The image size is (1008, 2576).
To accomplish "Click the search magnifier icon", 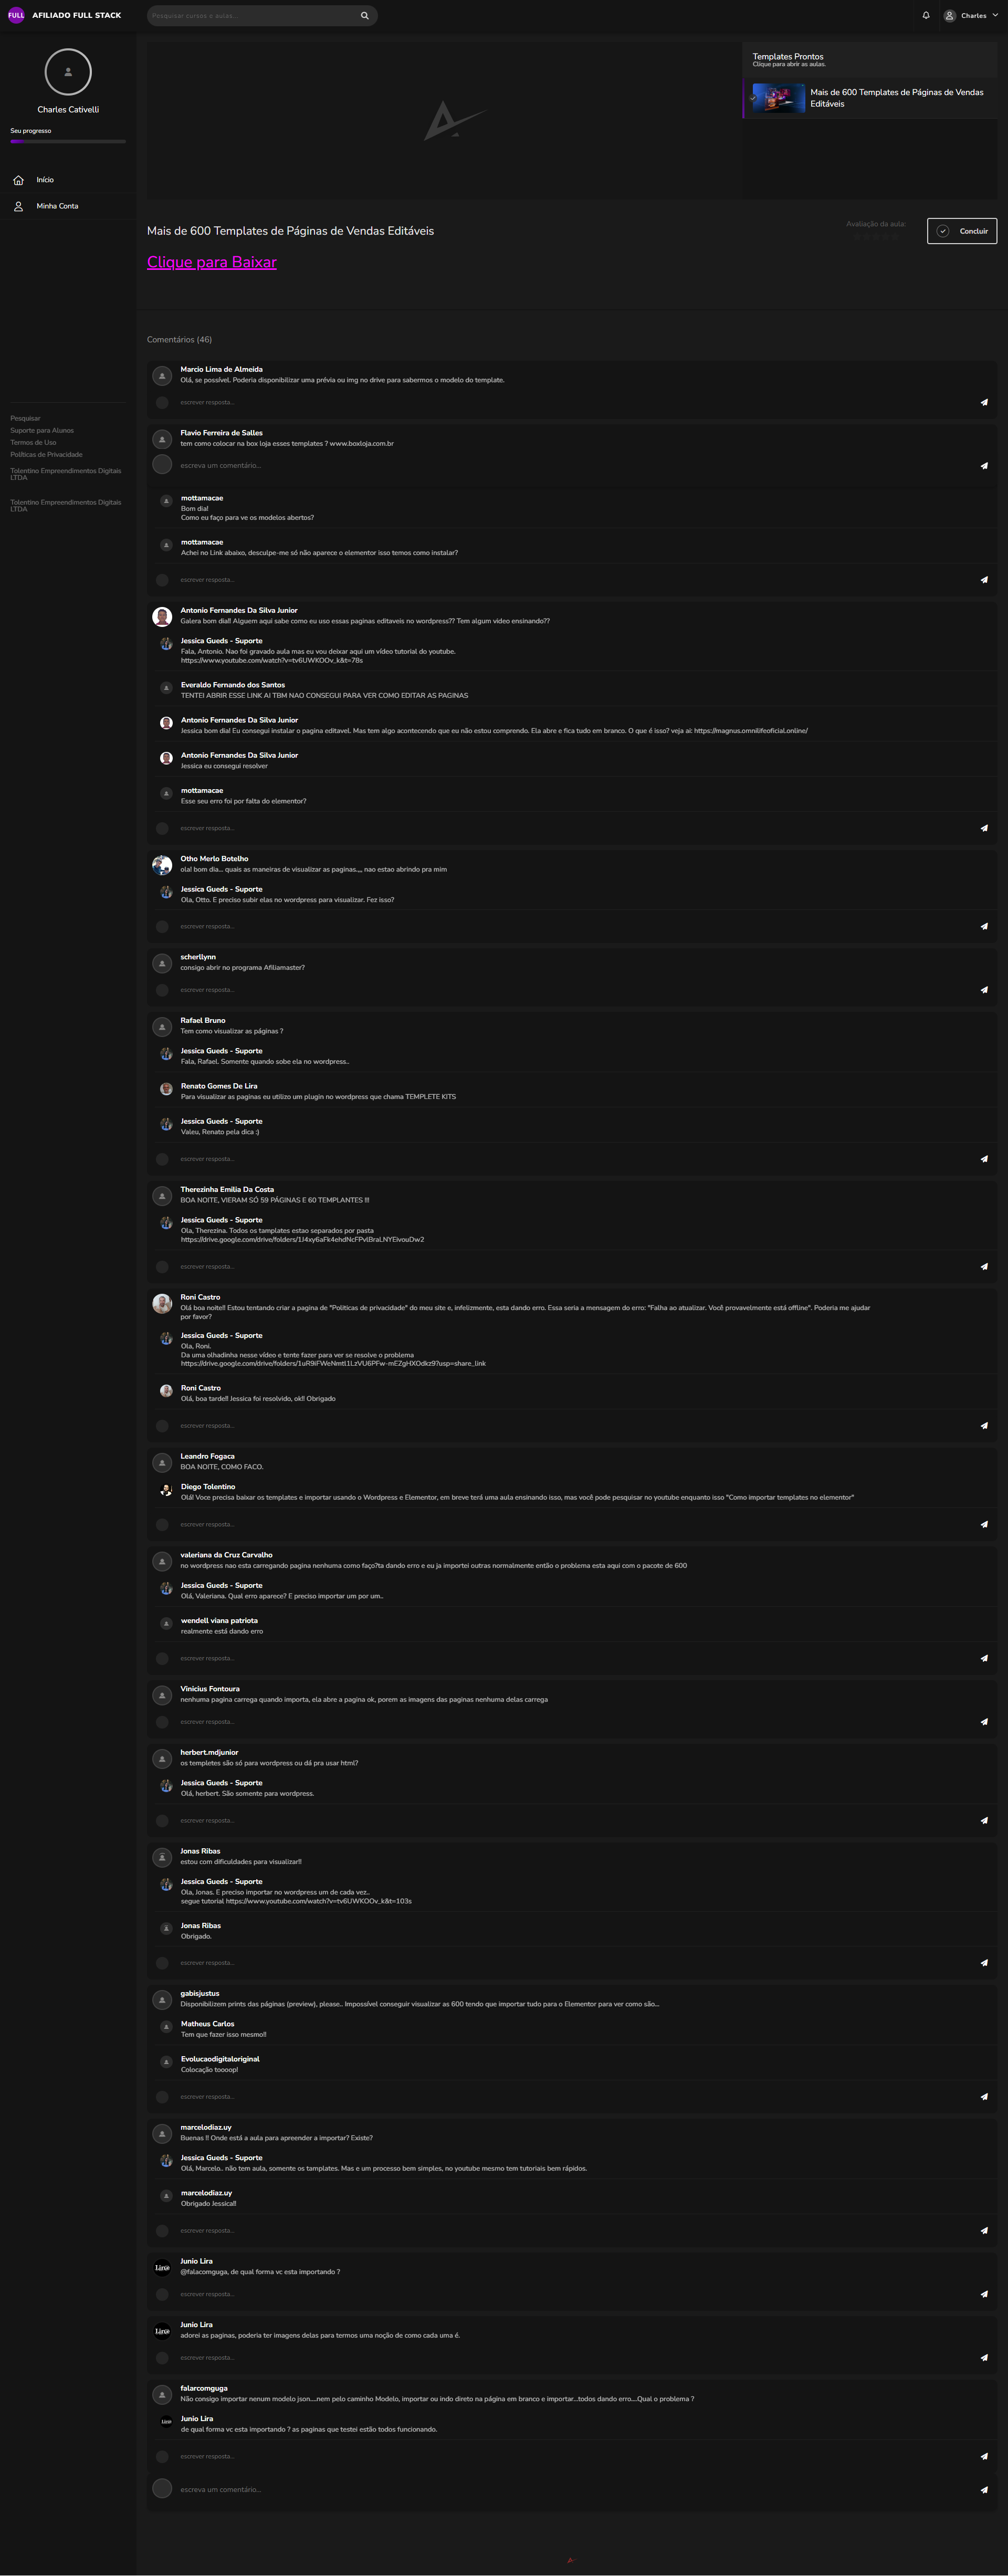I will [x=365, y=16].
